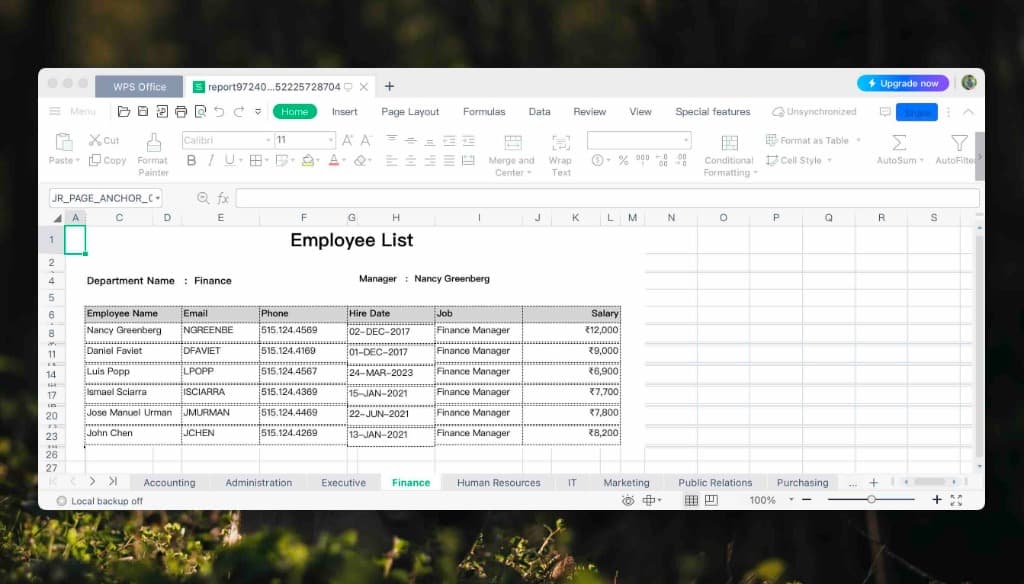Toggle align text right
Viewport: 1024px width, 584px height.
(x=430, y=161)
